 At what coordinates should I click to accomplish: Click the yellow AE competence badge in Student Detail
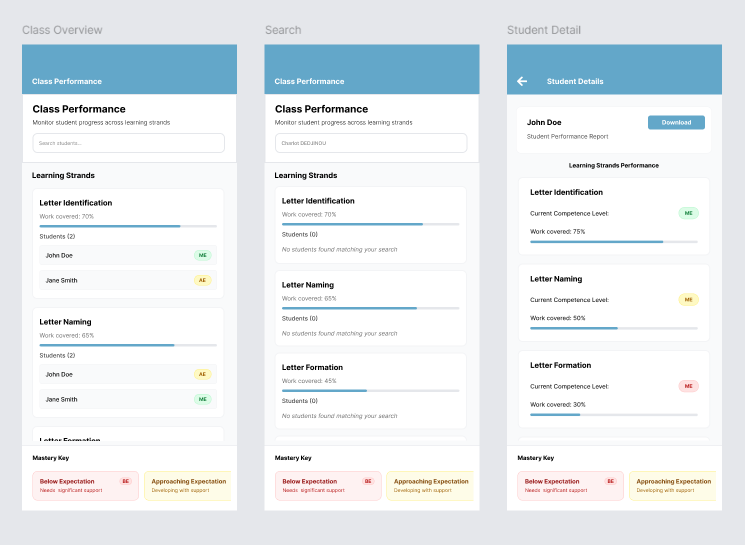click(688, 299)
